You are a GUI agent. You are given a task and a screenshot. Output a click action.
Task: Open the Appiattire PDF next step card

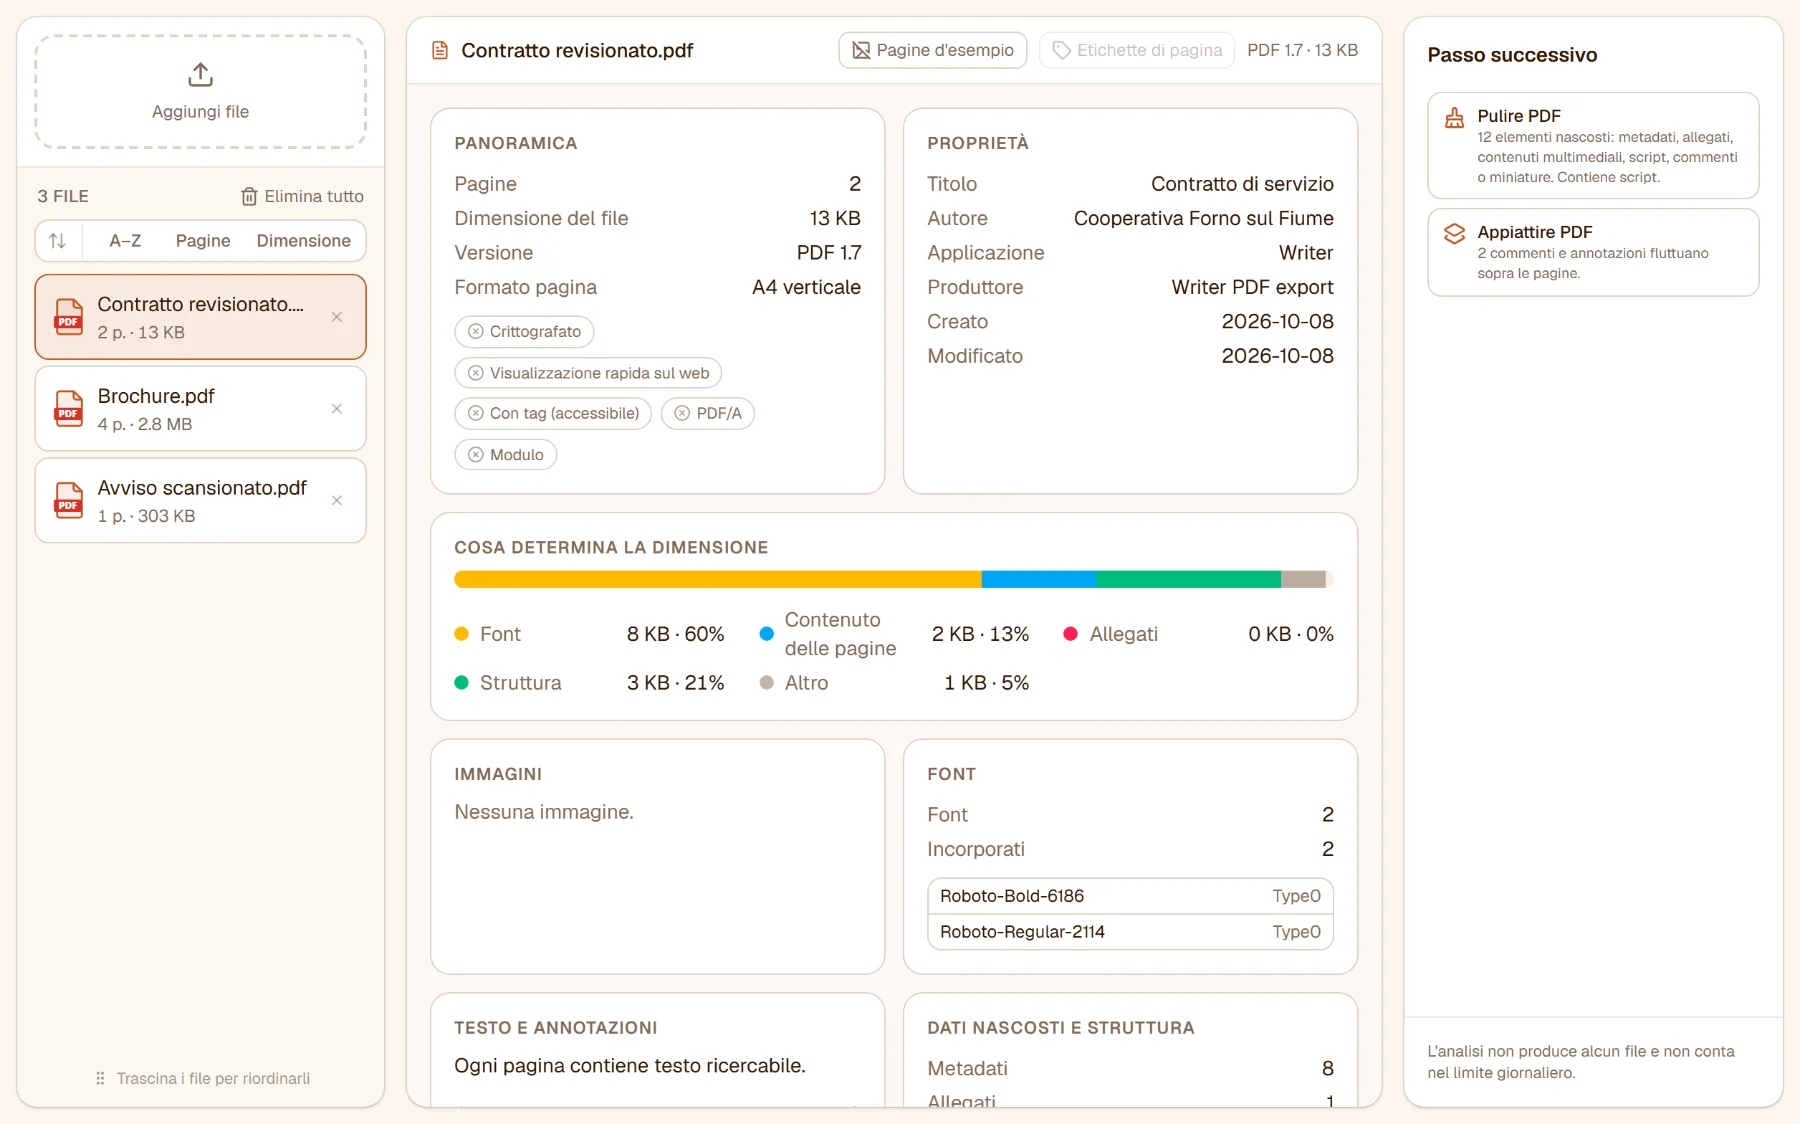tap(1593, 252)
